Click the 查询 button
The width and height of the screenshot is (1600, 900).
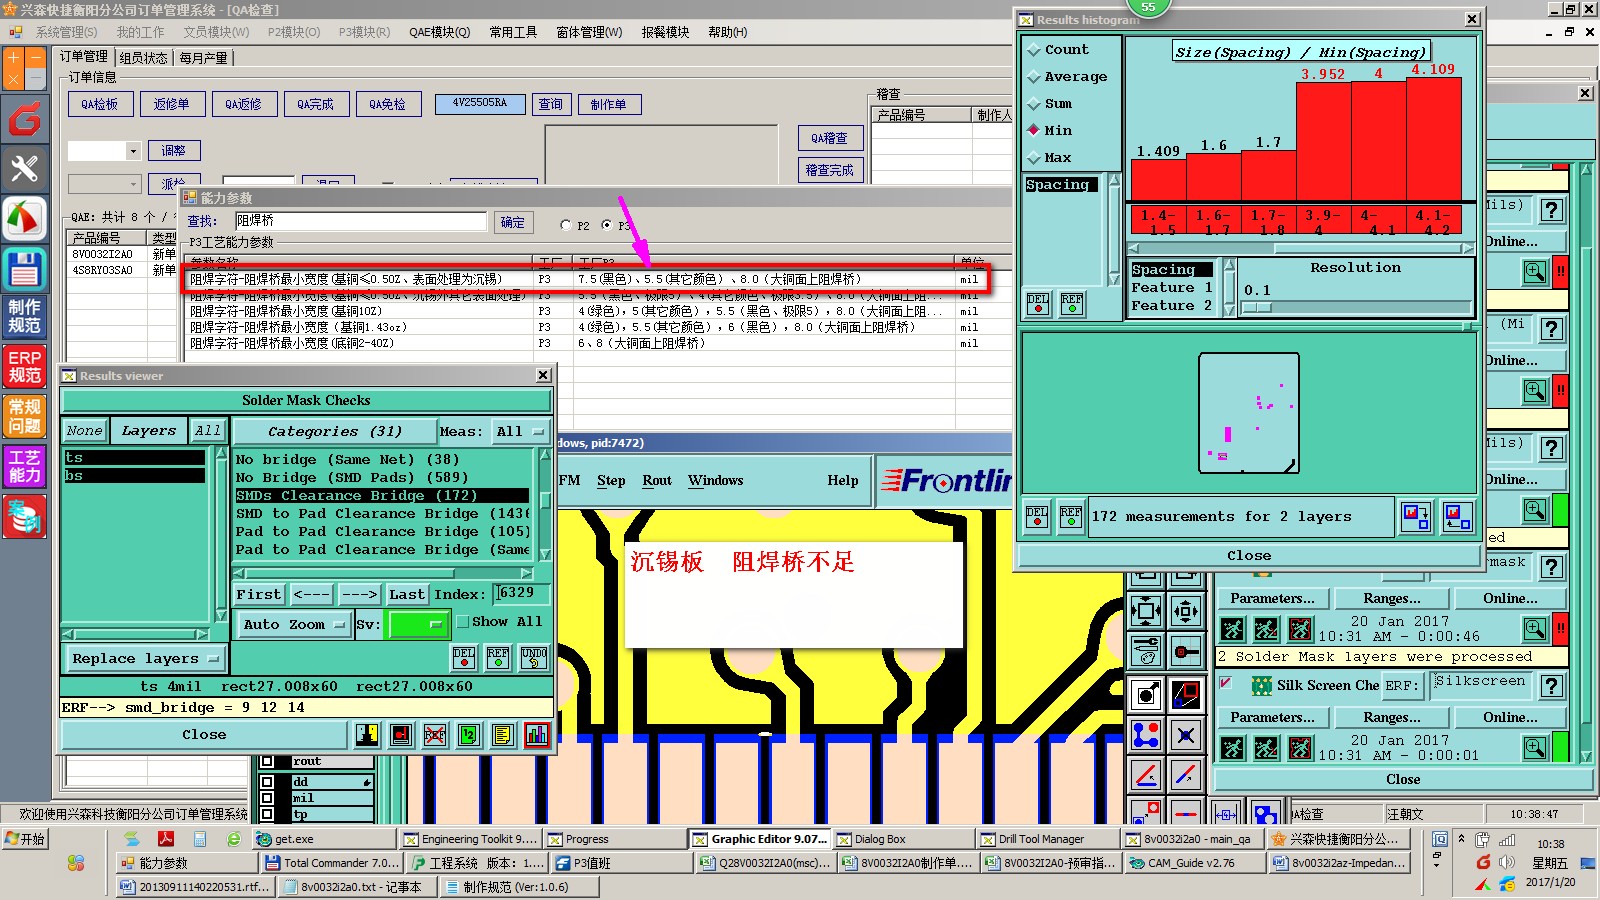[551, 104]
